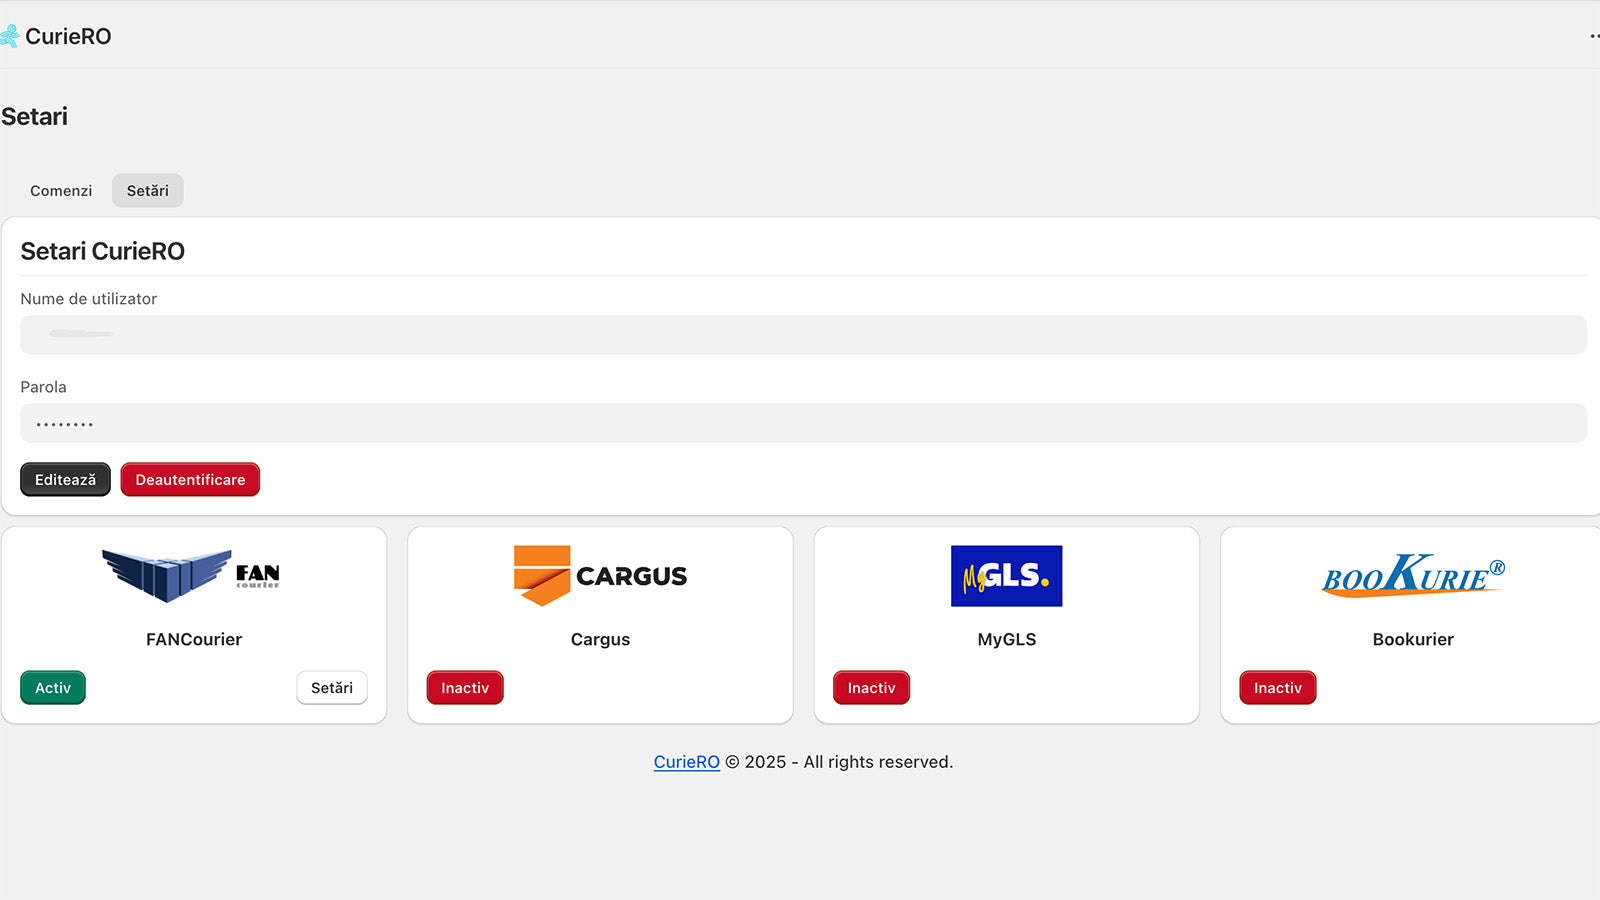Click the Bookurier logo image
The width and height of the screenshot is (1600, 900).
point(1413,576)
